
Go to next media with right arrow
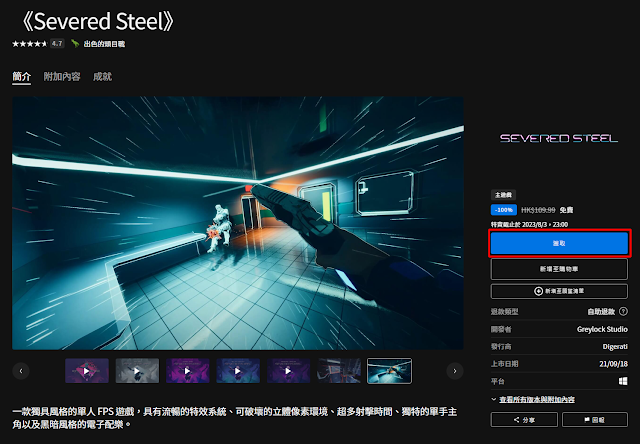pyautogui.click(x=455, y=371)
